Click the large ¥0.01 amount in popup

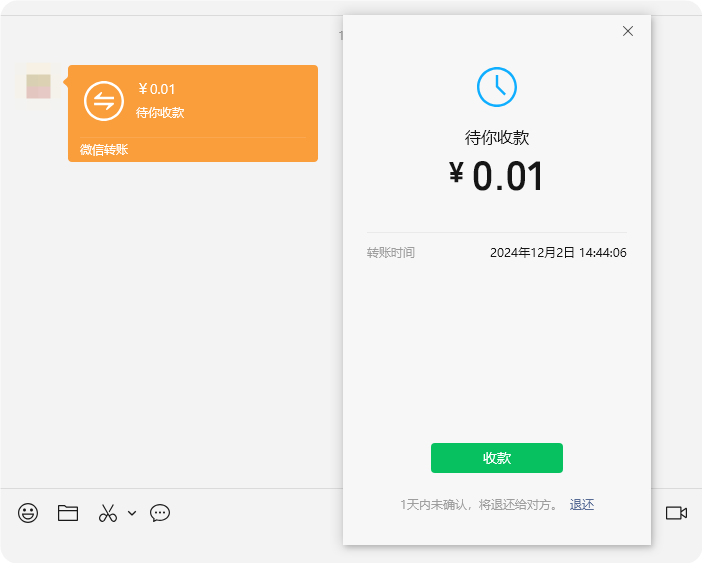click(x=497, y=176)
